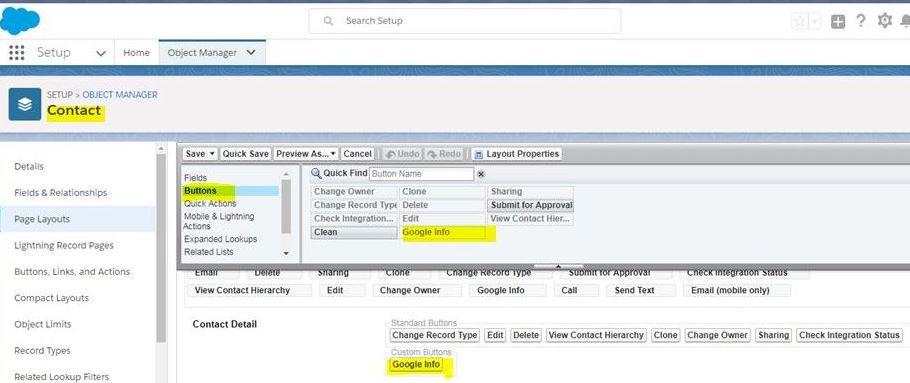Clear Quick Find with the x icon

coord(481,174)
